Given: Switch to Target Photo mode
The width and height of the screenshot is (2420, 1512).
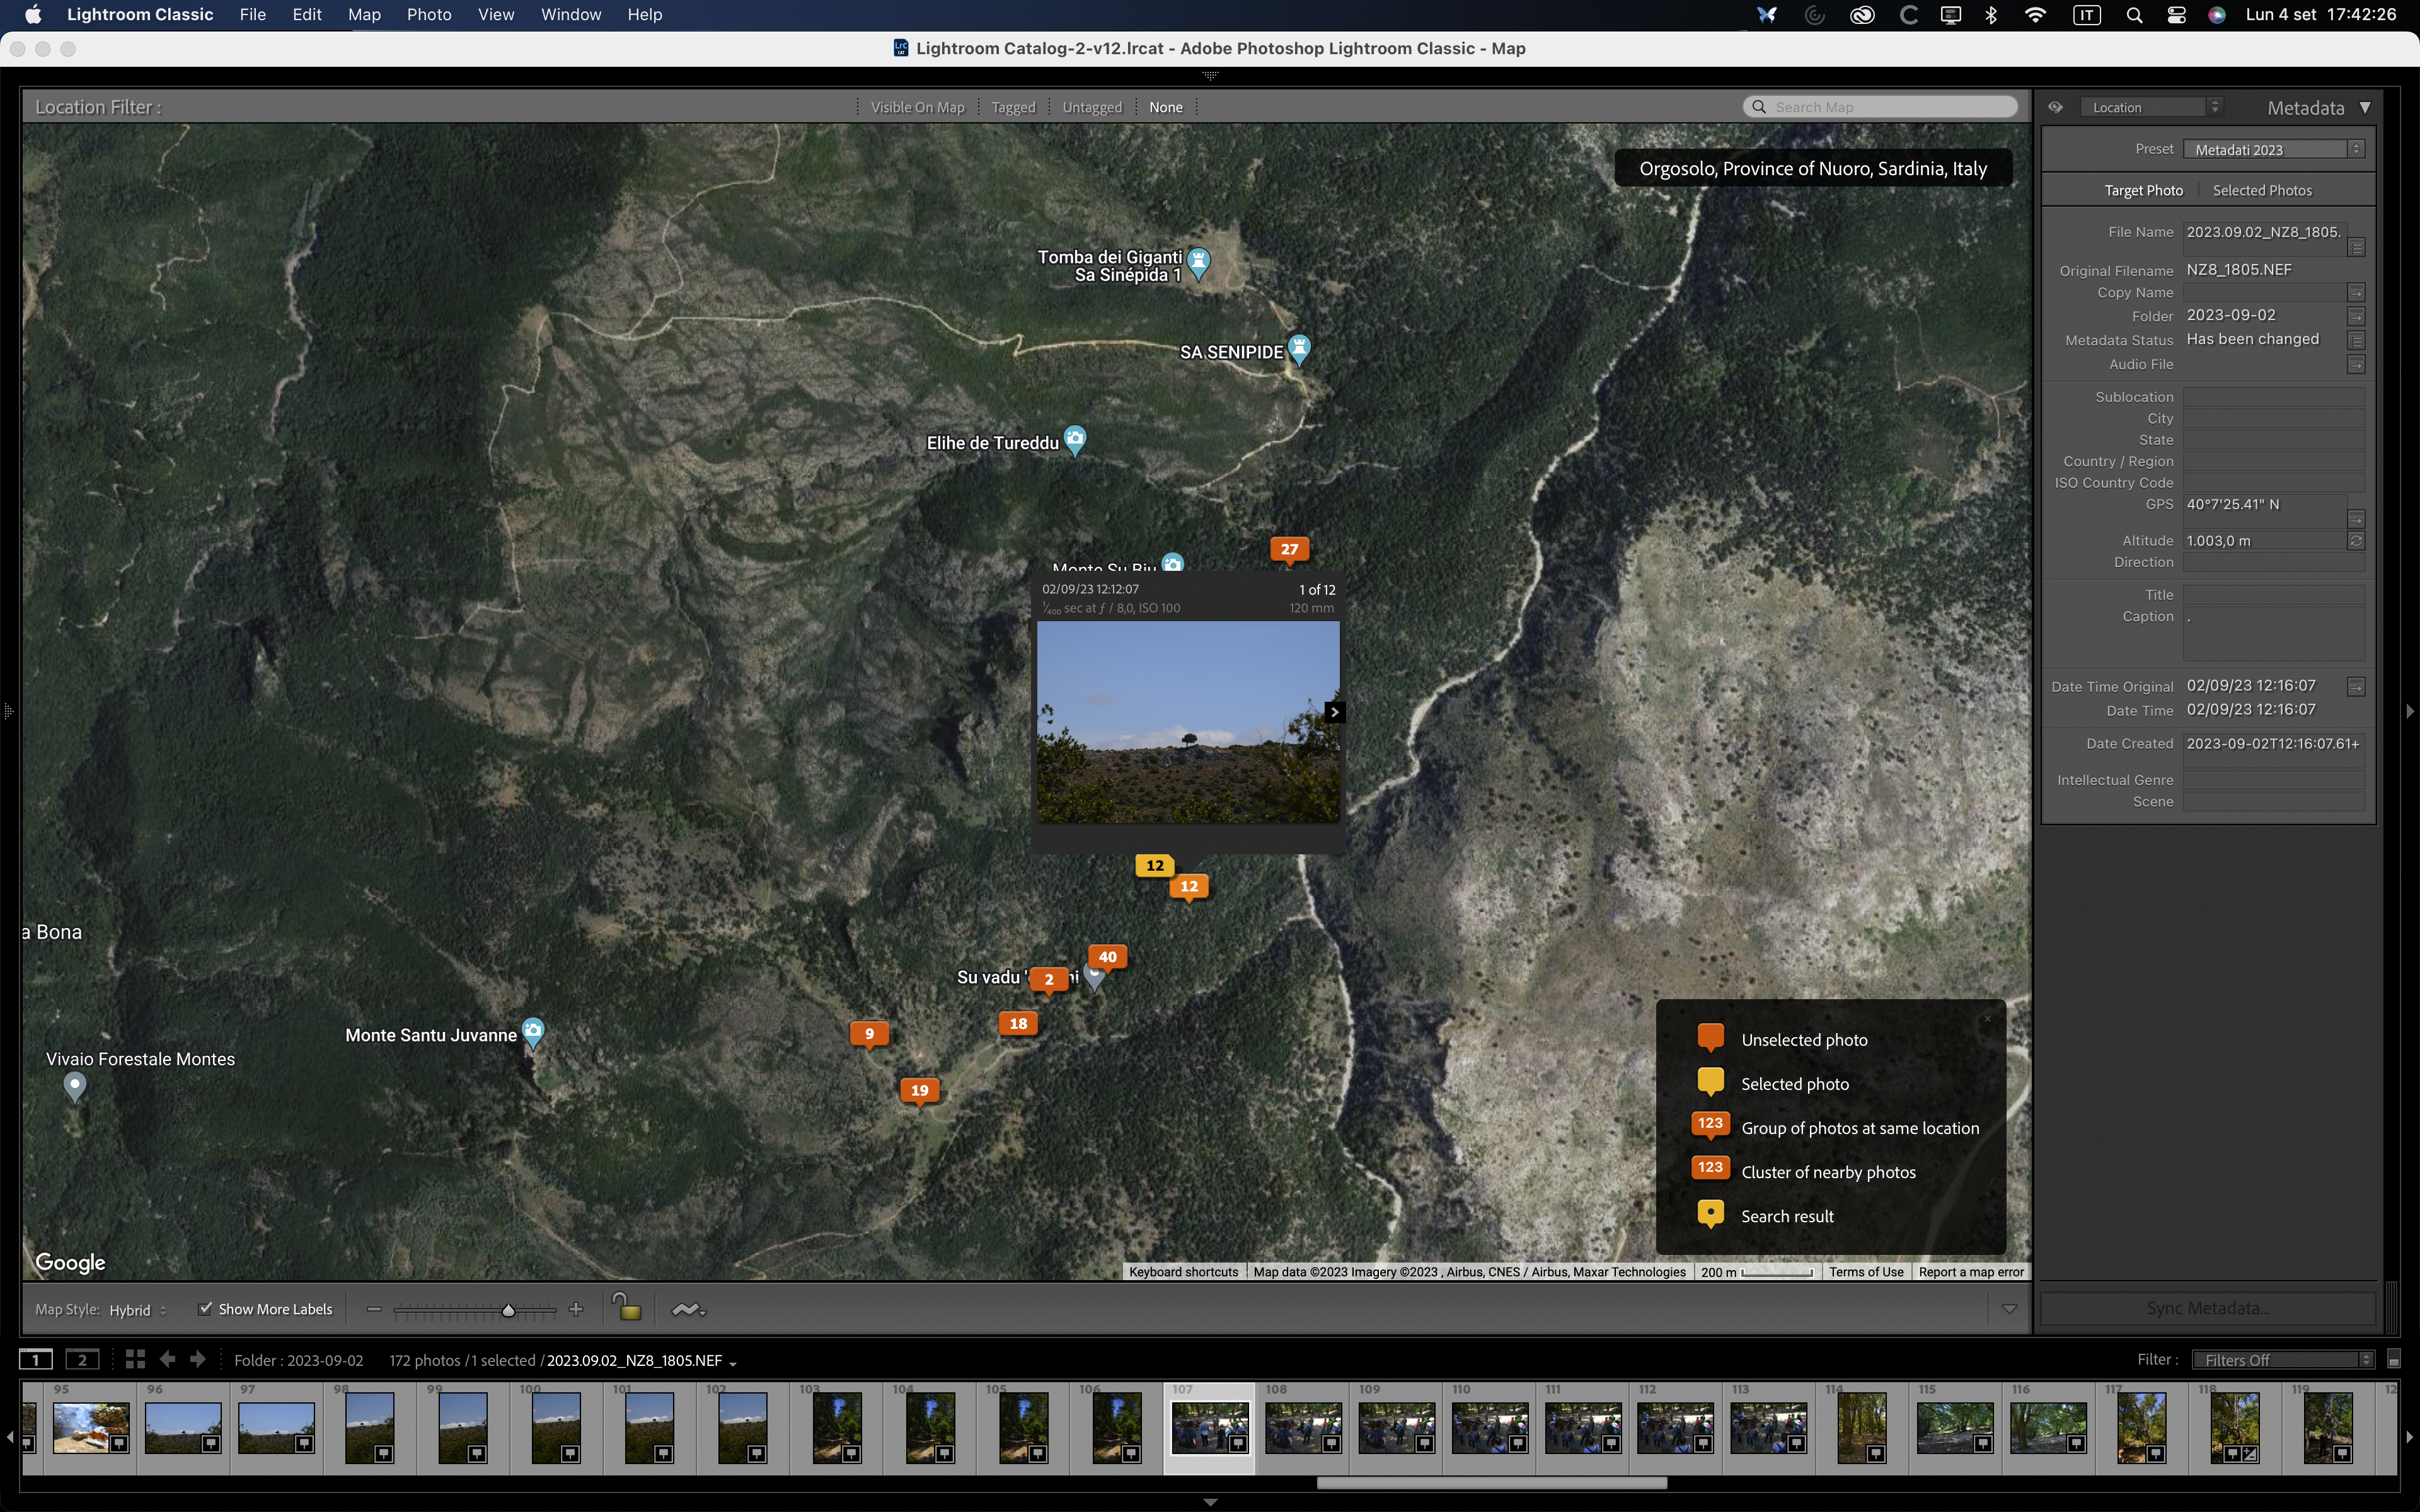Looking at the screenshot, I should pyautogui.click(x=2143, y=190).
